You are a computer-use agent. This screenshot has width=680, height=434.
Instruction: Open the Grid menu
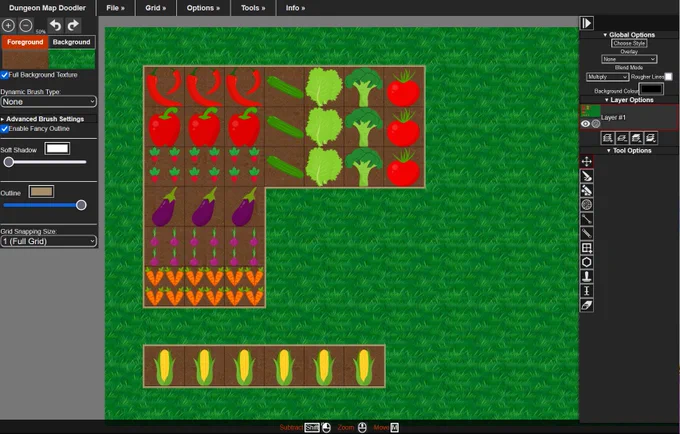(156, 8)
